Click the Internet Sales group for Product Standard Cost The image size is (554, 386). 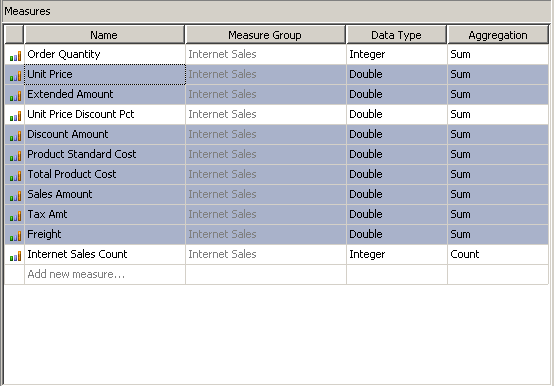click(266, 154)
